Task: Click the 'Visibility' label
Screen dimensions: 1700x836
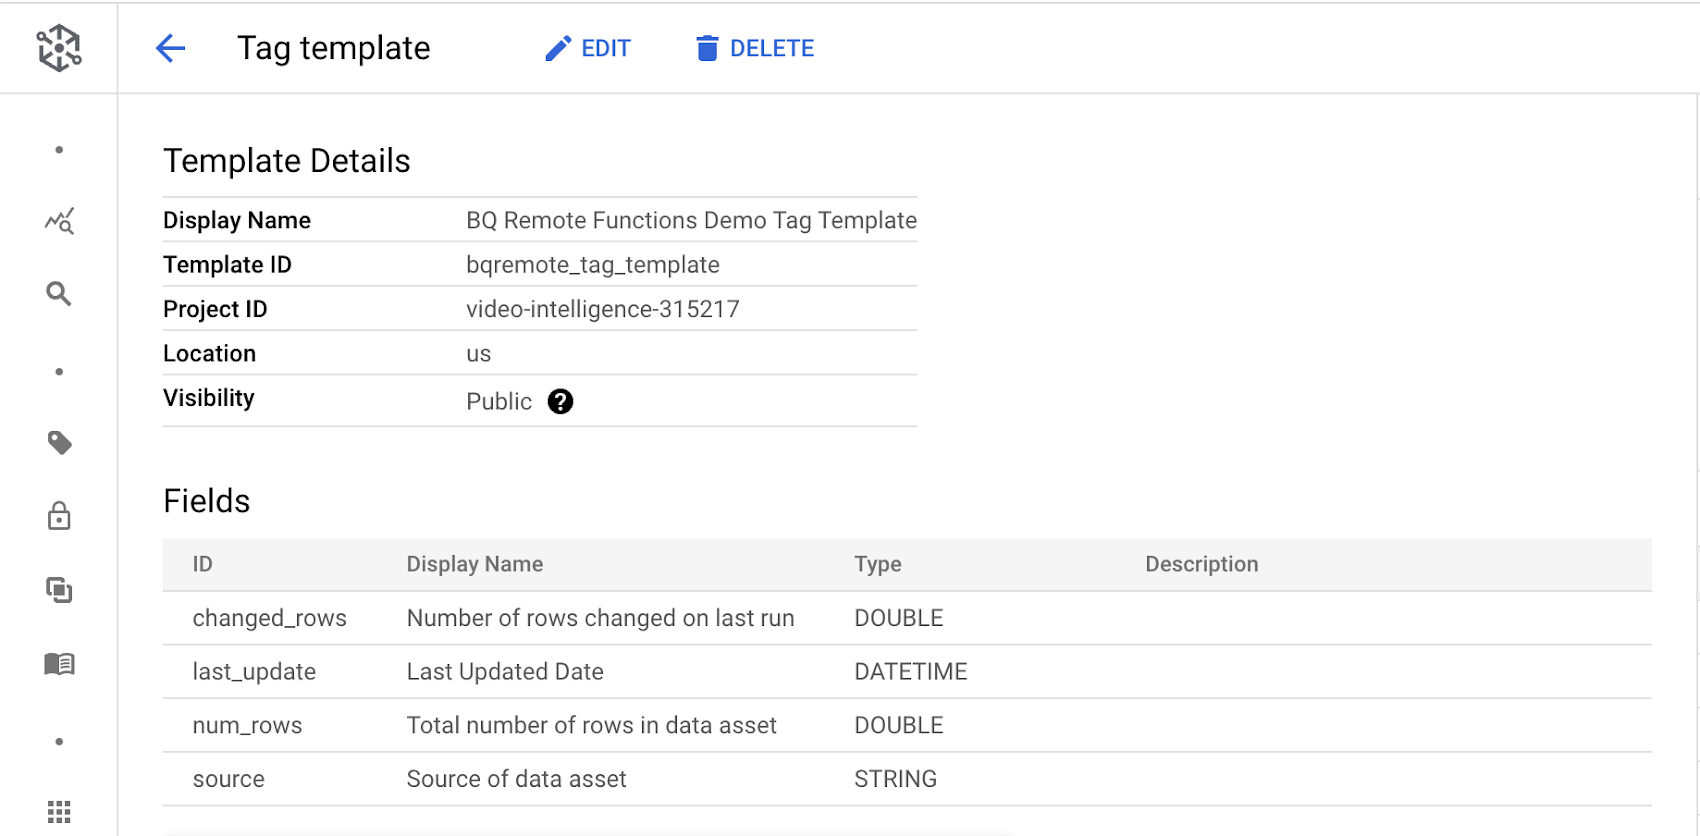Action: click(x=208, y=398)
